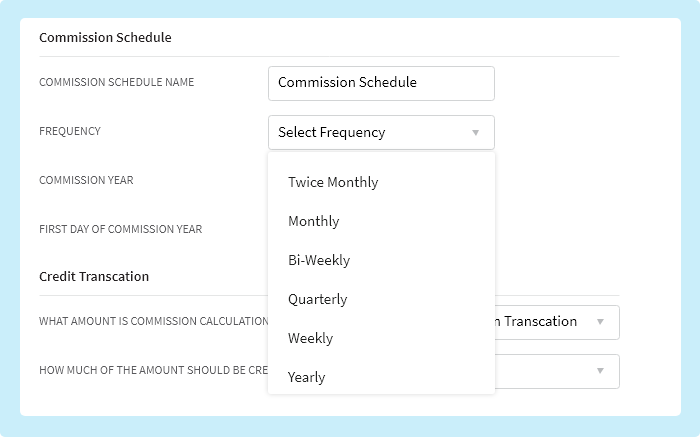
Task: Click the FREQUENCY field label
Action: point(70,131)
